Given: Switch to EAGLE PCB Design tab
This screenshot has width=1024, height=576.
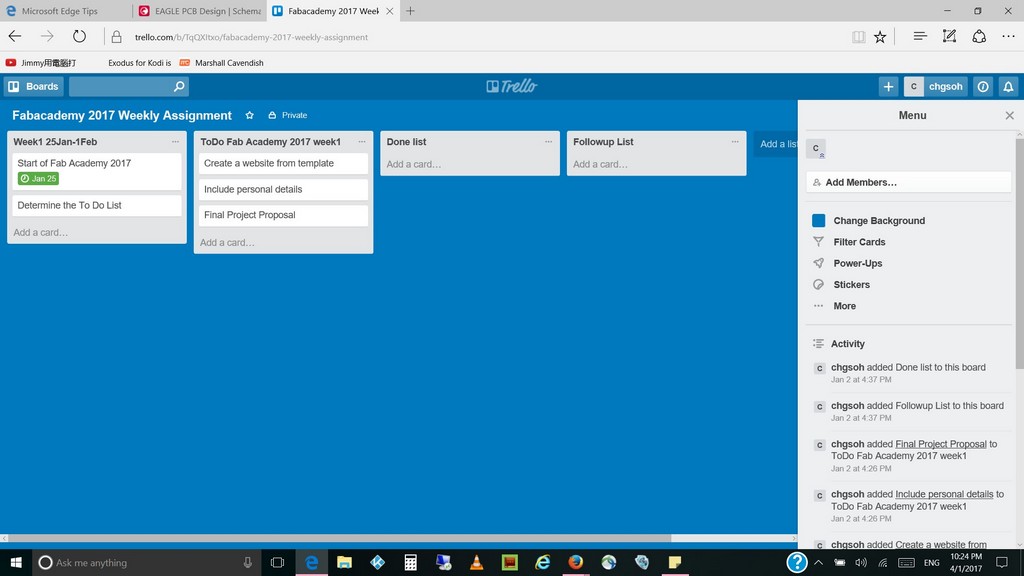Looking at the screenshot, I should point(200,11).
